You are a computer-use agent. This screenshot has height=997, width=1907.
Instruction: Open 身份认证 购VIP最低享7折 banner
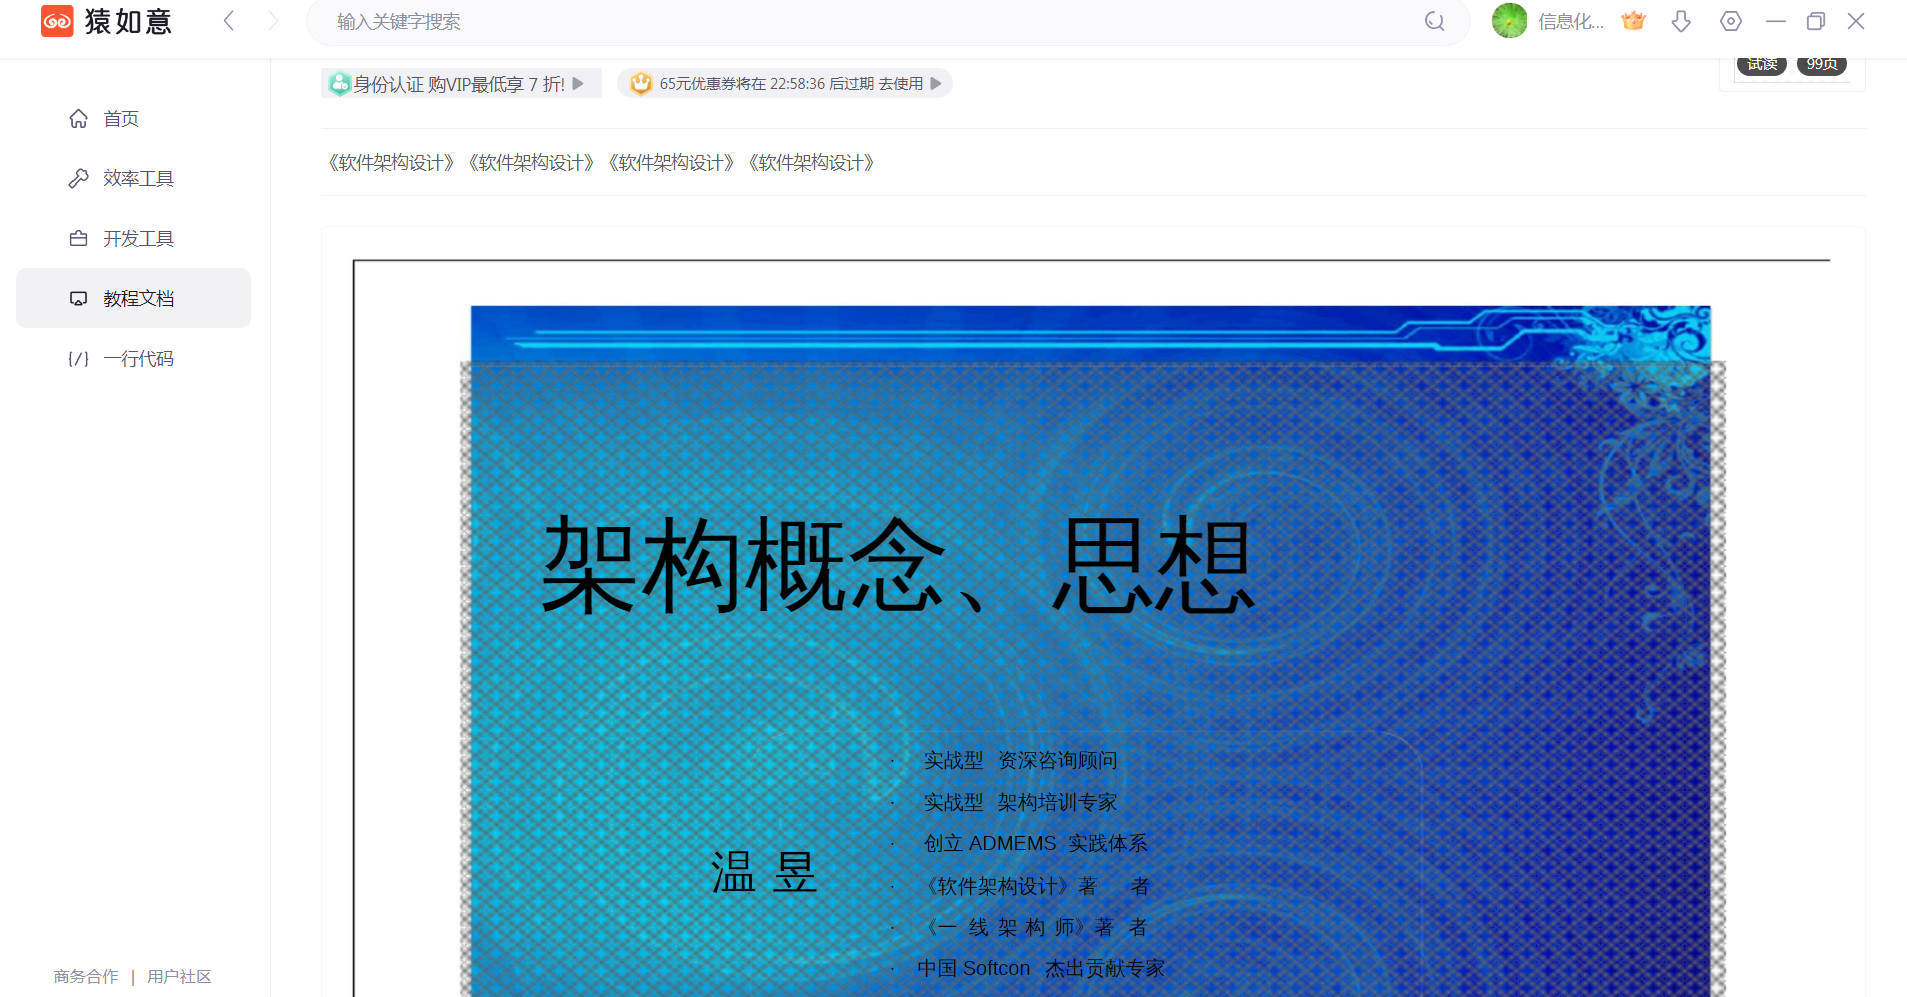click(461, 84)
